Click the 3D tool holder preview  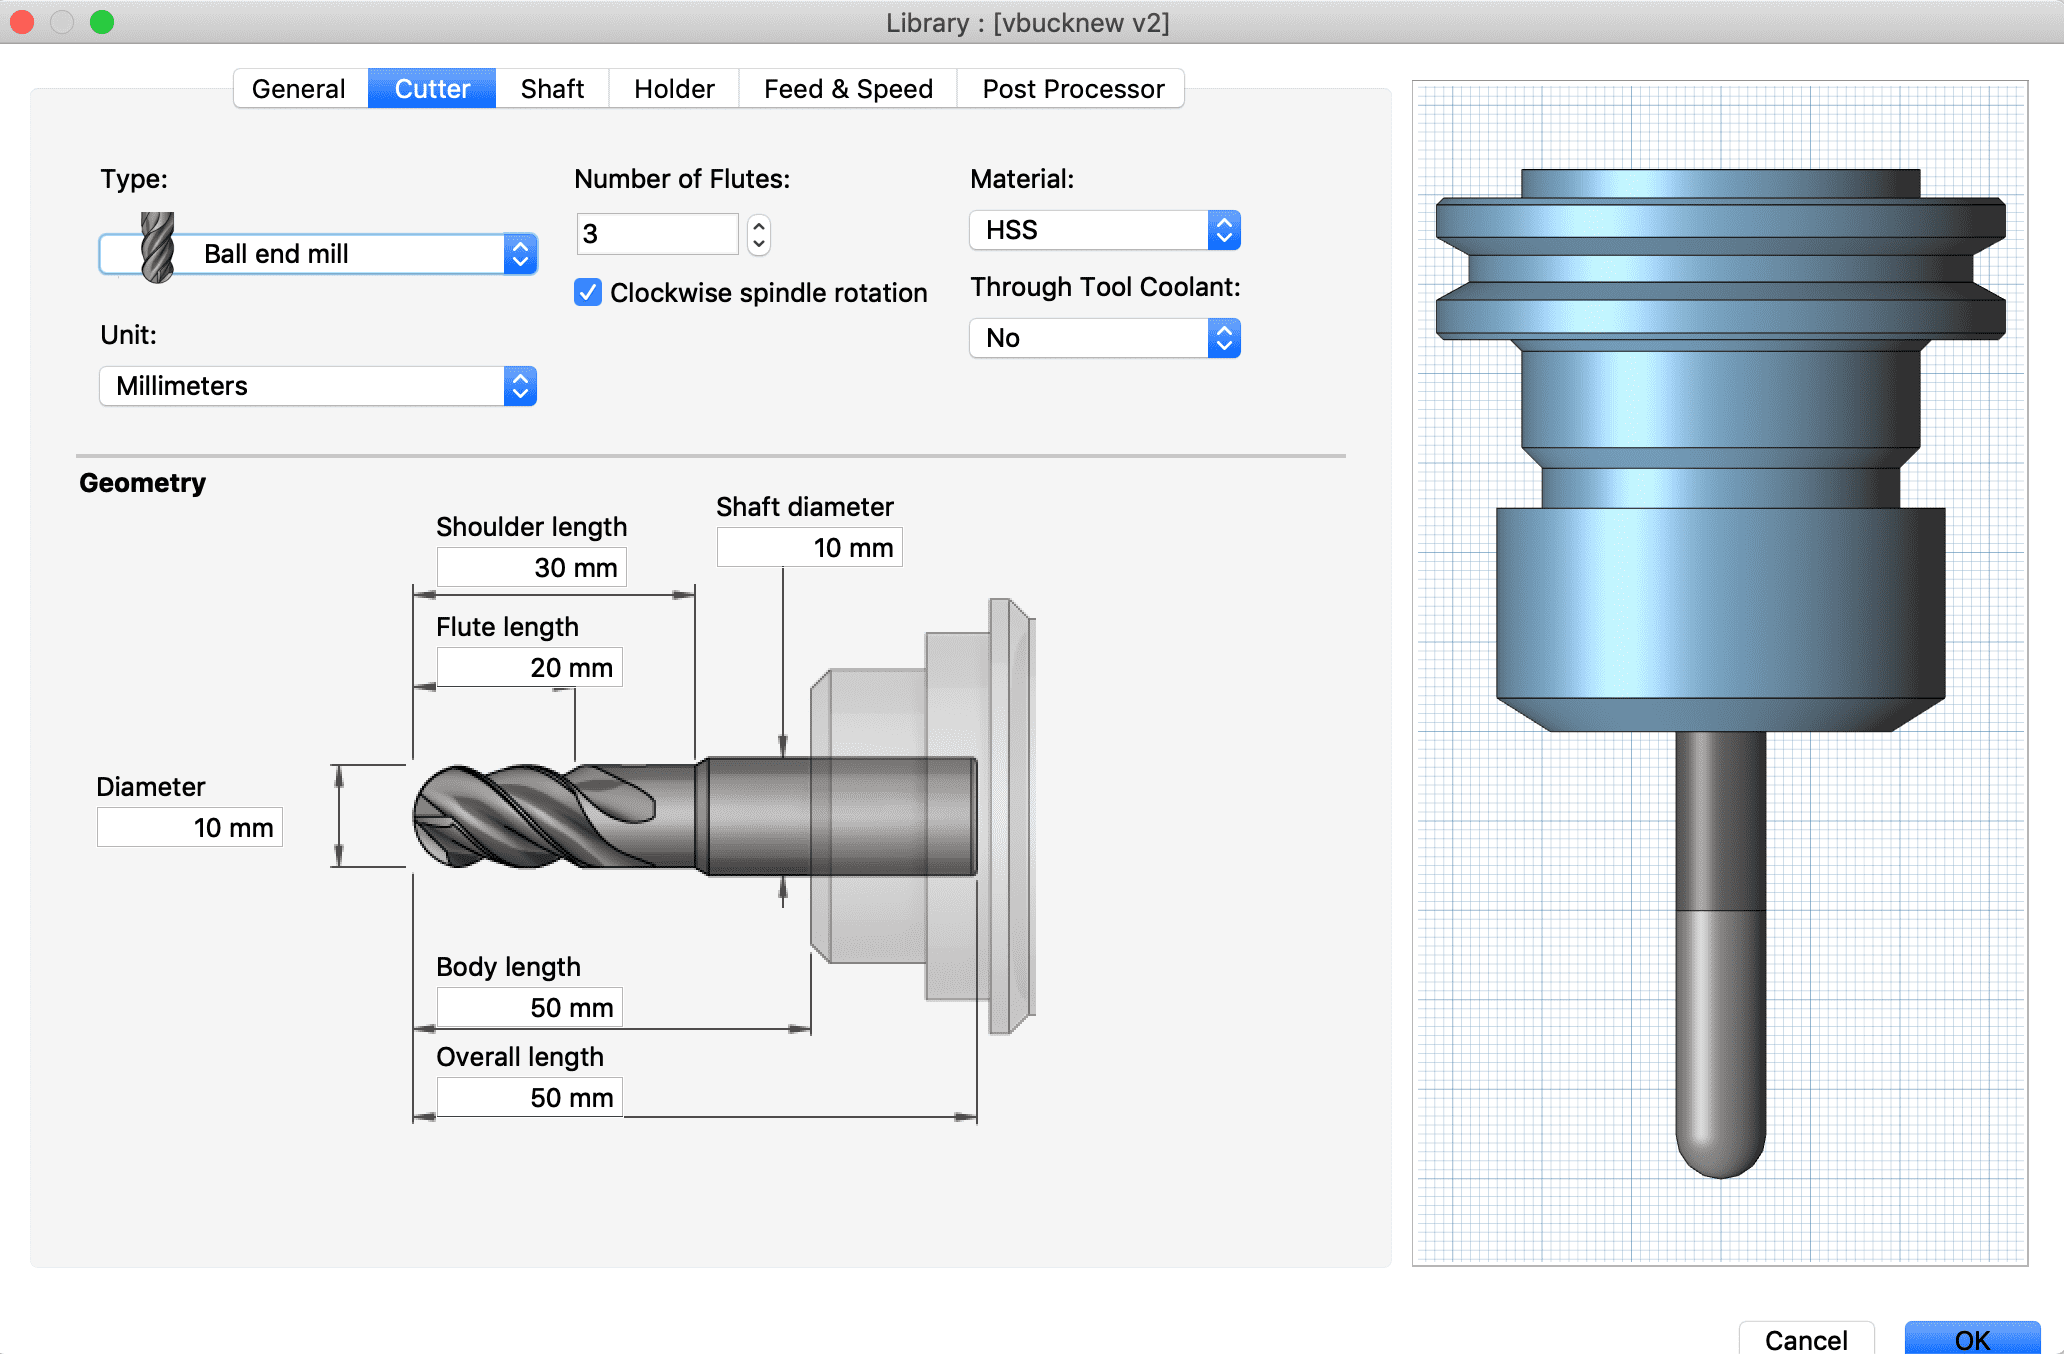1720,672
